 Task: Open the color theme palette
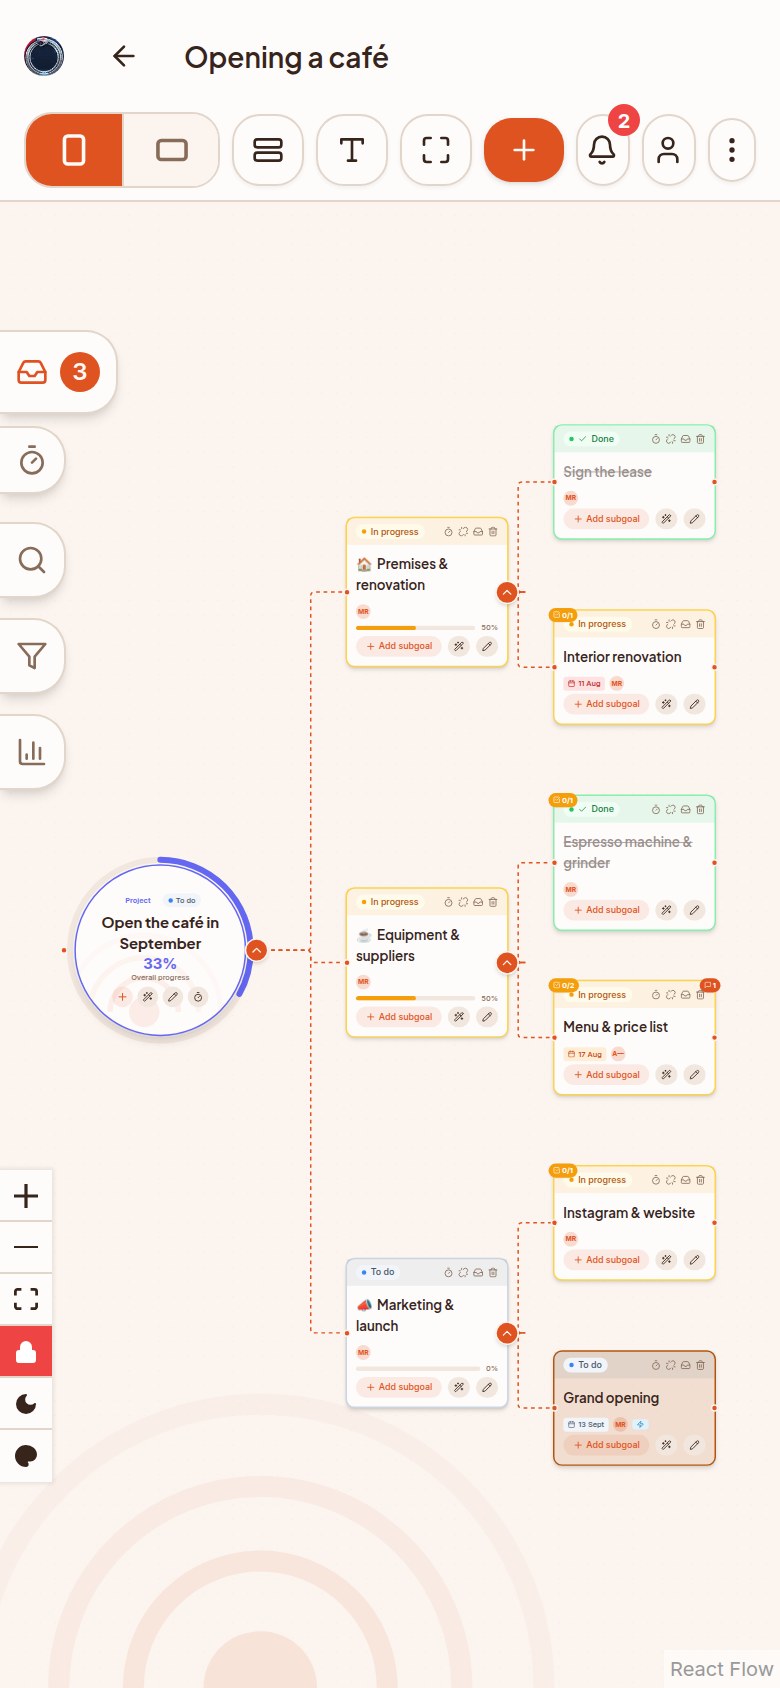(x=26, y=1456)
